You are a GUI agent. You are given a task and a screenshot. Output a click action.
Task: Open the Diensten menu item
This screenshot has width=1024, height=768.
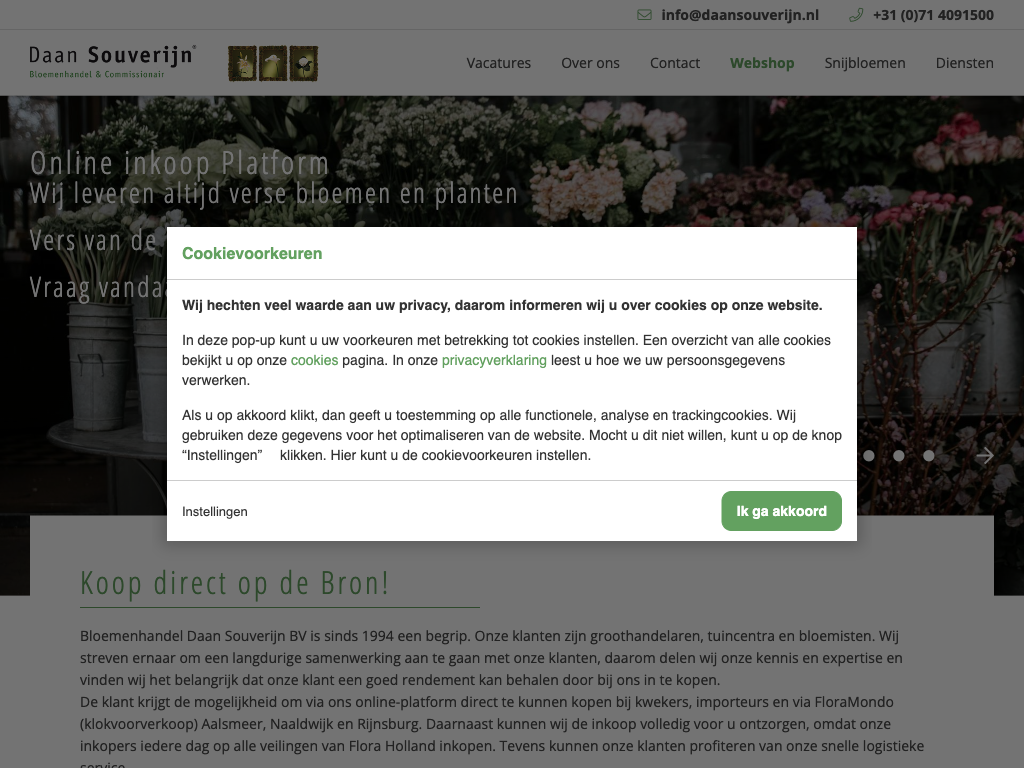[964, 63]
